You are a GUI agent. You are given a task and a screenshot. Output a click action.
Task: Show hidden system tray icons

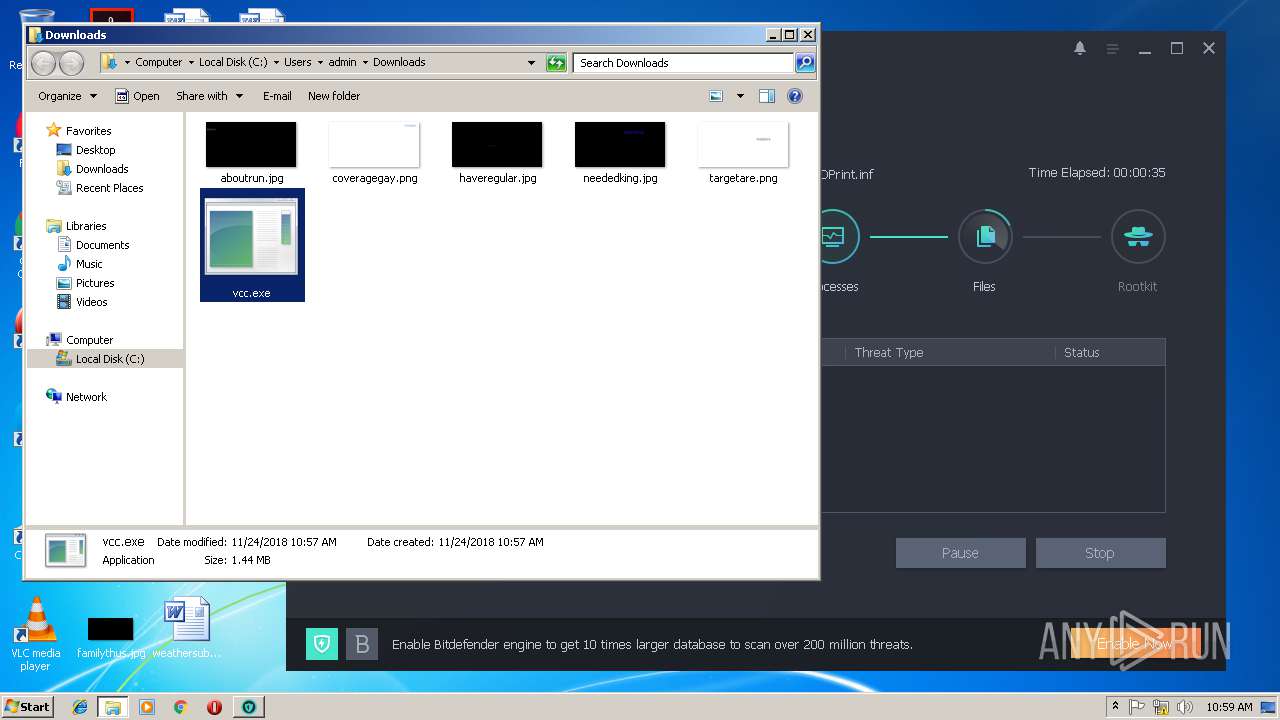tap(1115, 707)
